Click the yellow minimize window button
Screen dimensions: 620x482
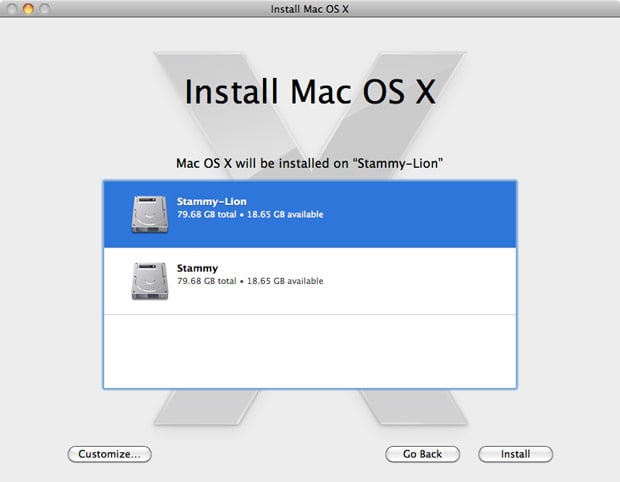[28, 8]
